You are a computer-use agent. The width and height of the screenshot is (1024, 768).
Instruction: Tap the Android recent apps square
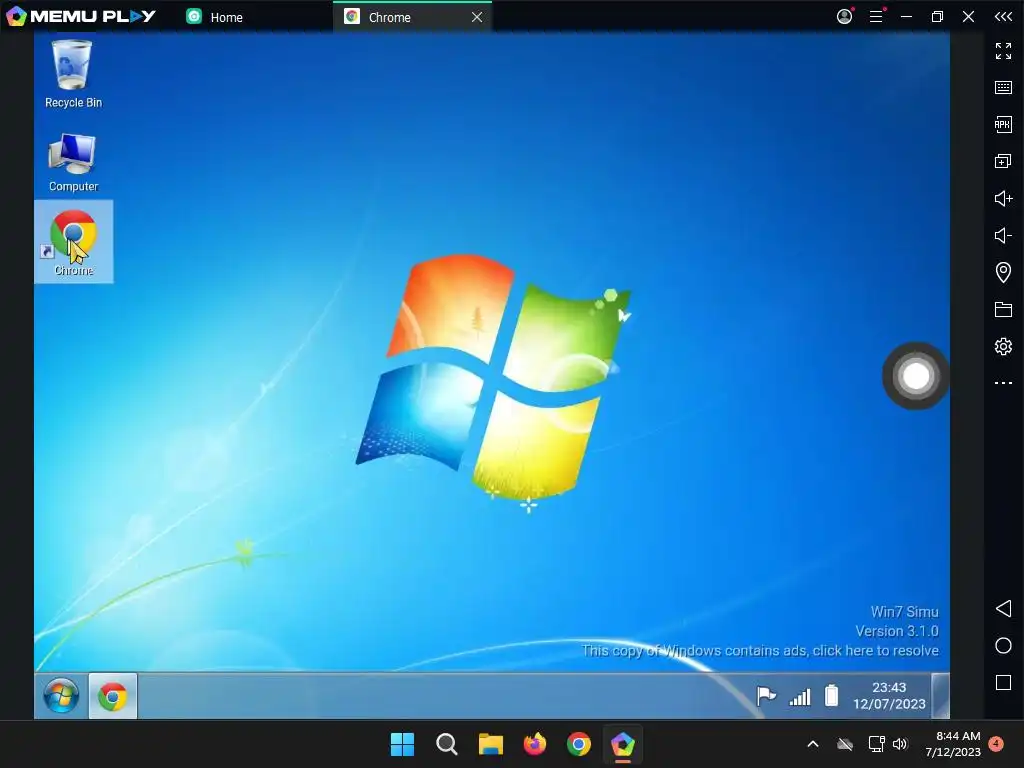pyautogui.click(x=1003, y=682)
